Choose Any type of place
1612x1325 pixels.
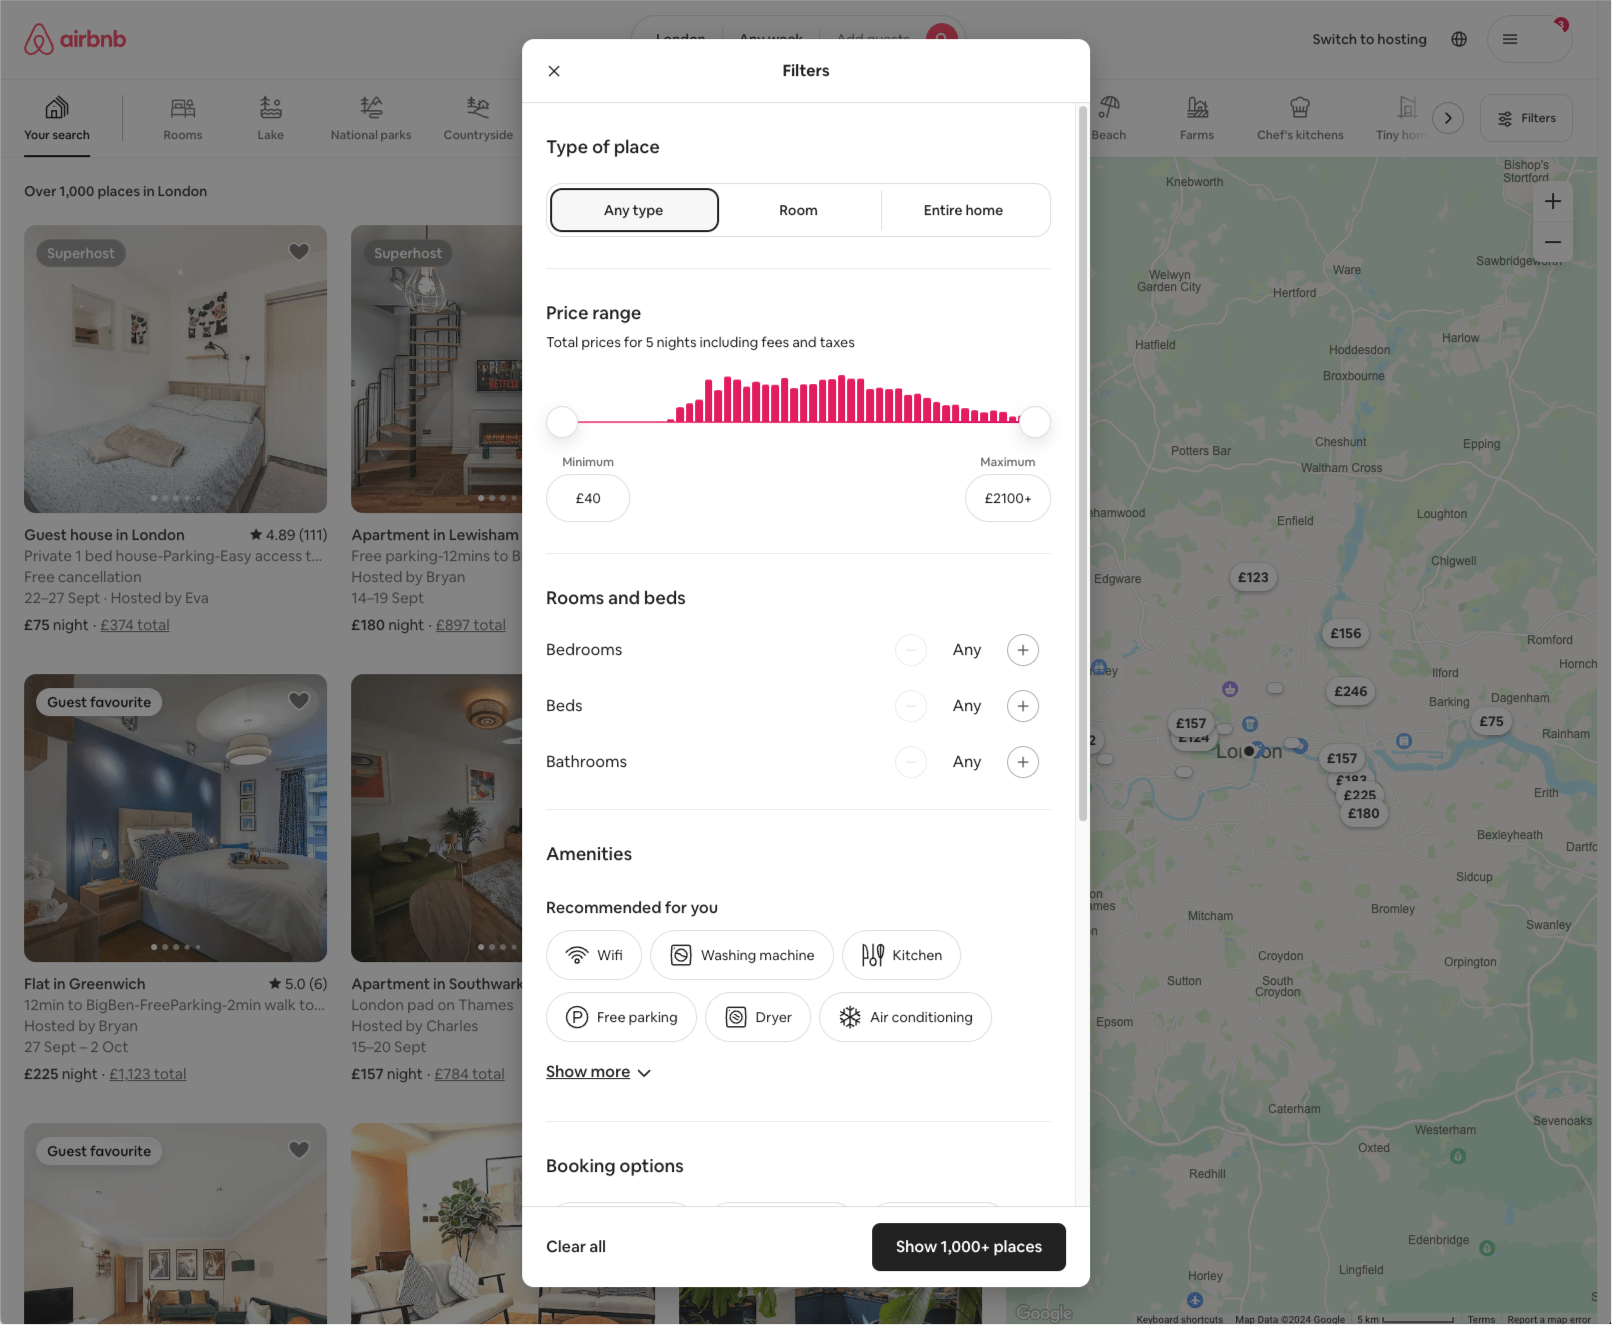coord(634,210)
